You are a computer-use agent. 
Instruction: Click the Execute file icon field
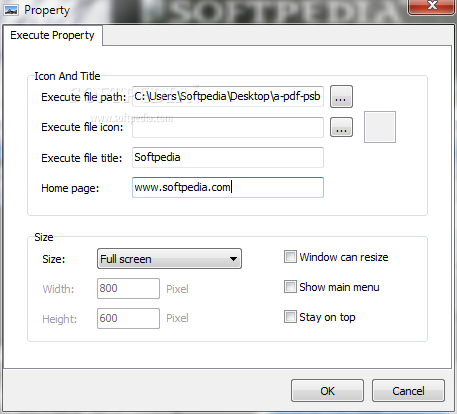[228, 127]
